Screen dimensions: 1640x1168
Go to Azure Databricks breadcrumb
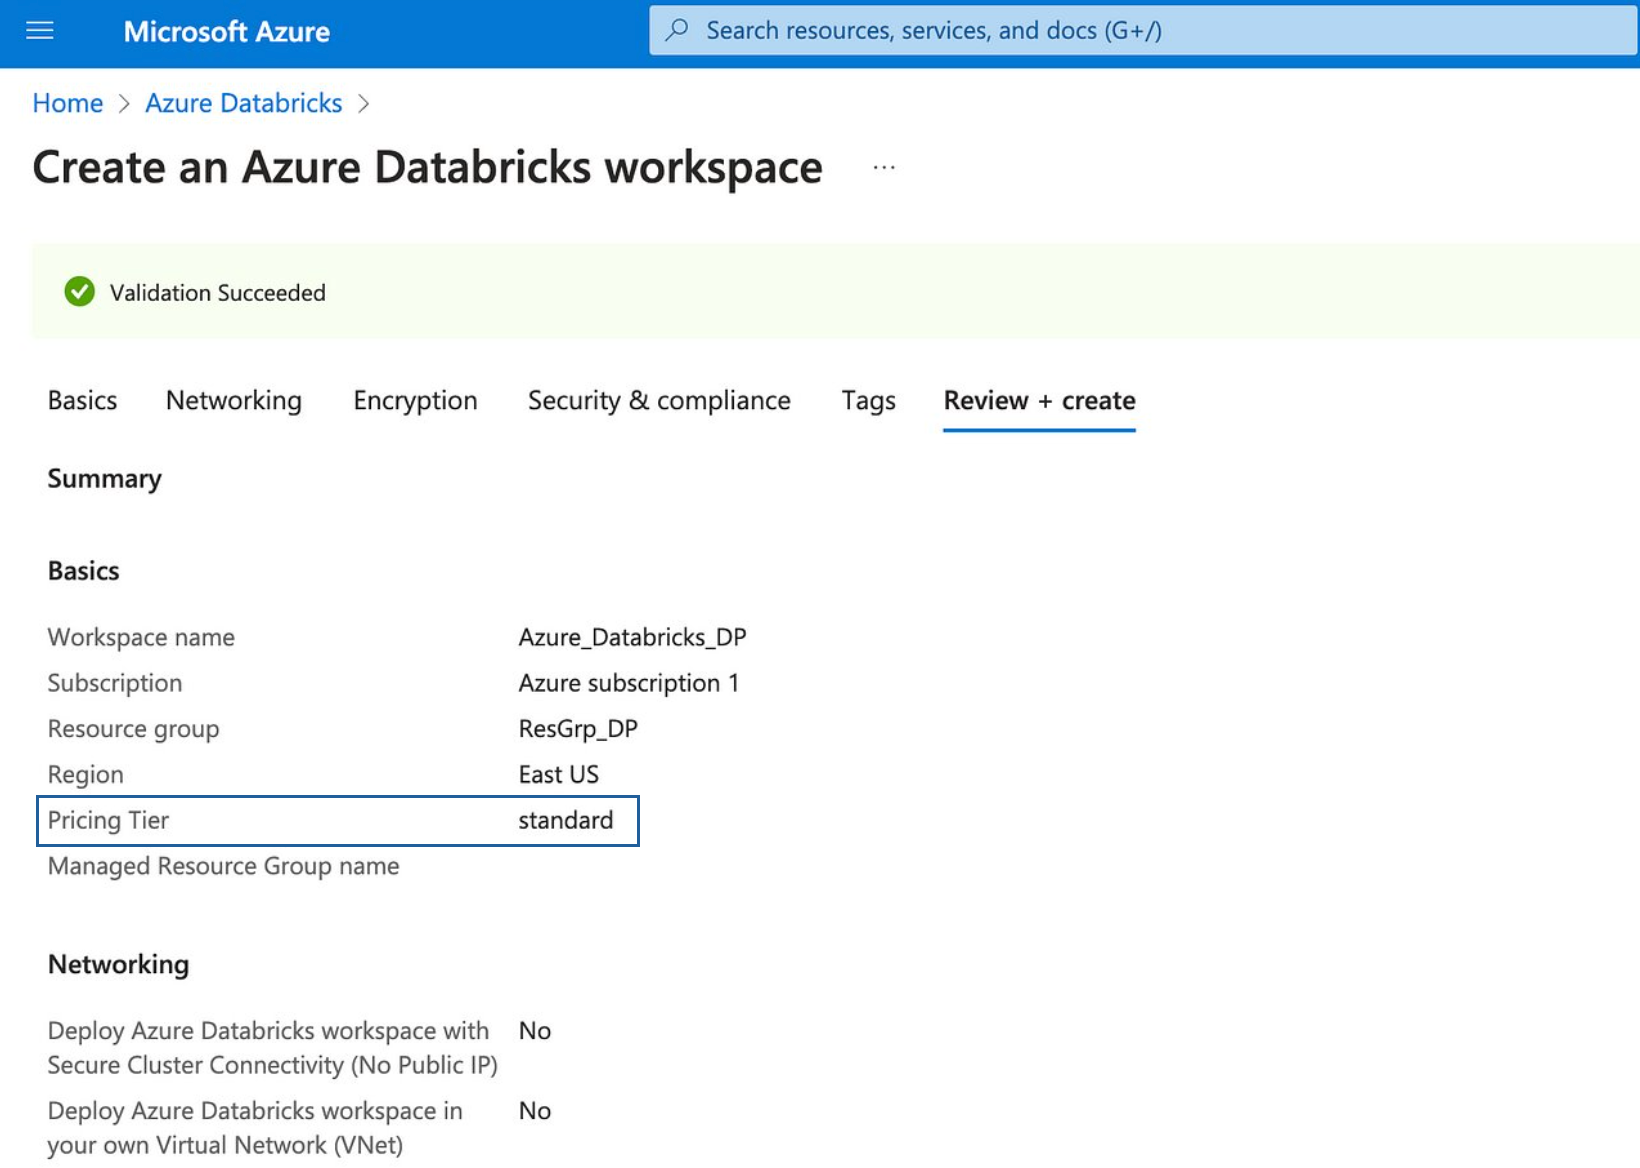tap(243, 103)
